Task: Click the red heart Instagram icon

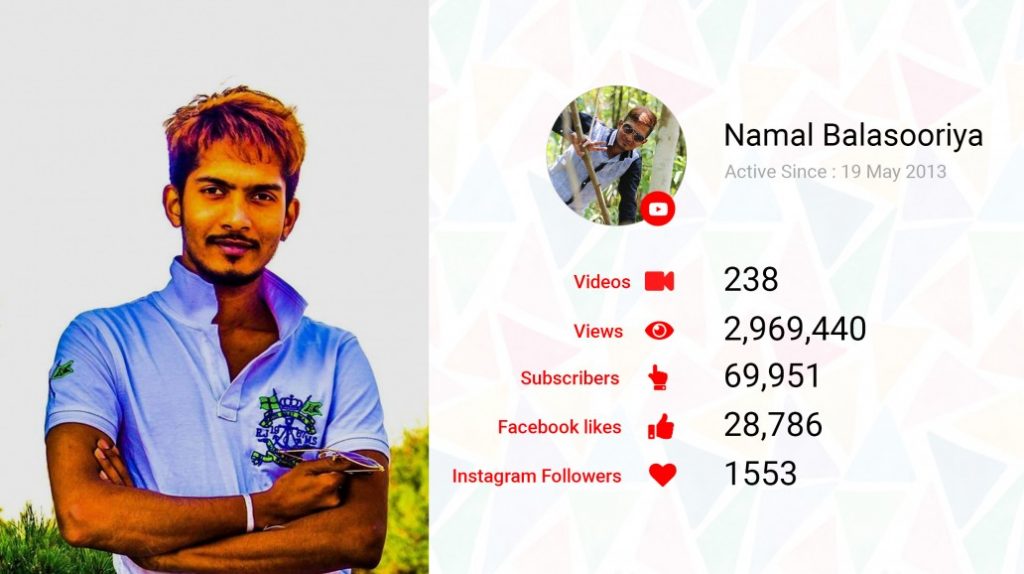Action: pos(662,475)
